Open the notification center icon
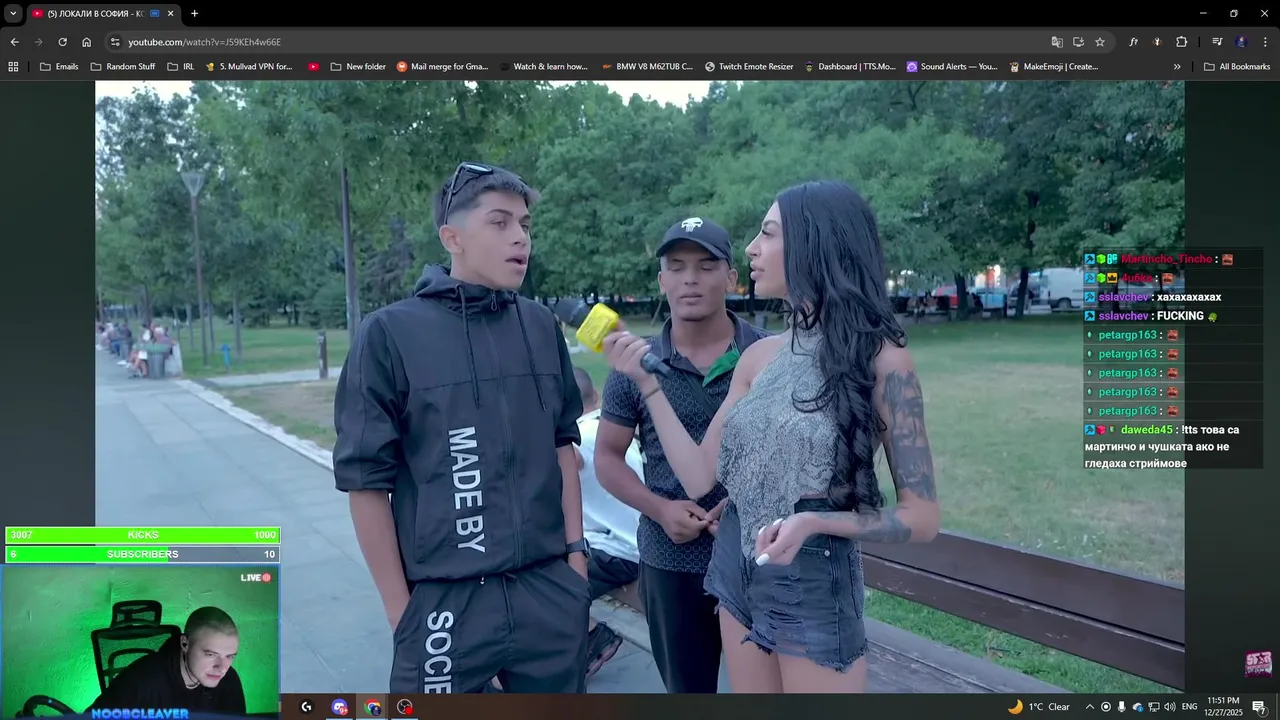Screen dimensions: 1280x720 (x=1259, y=707)
